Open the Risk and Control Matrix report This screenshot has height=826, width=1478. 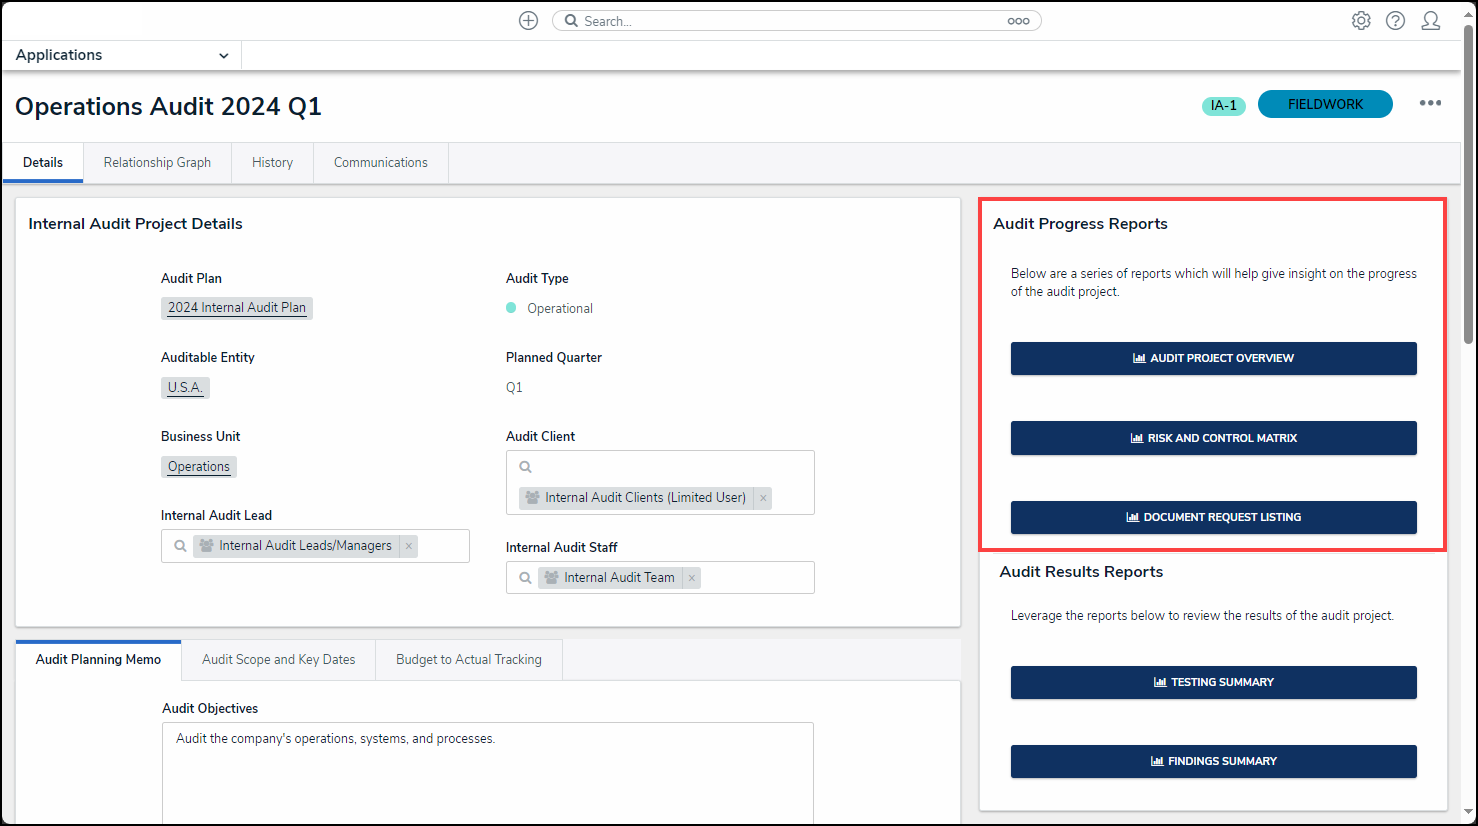tap(1213, 438)
